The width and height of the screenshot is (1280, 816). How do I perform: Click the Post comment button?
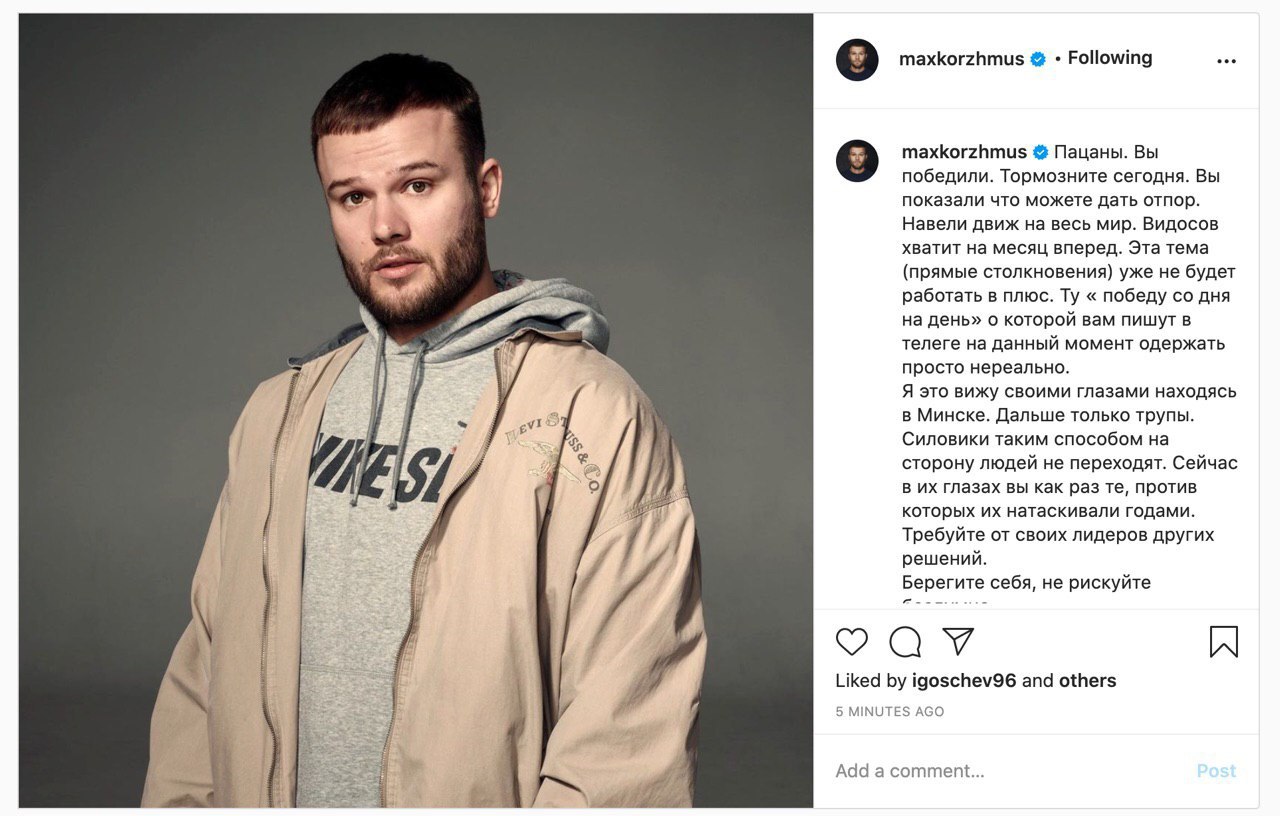[1216, 771]
